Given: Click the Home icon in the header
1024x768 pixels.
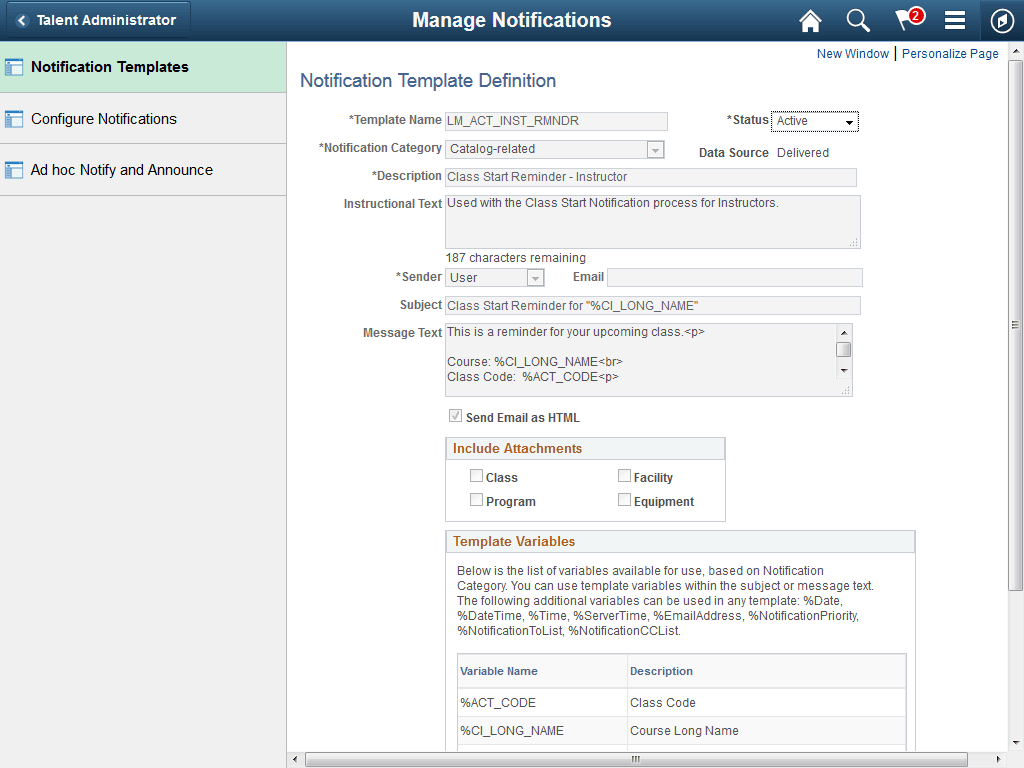Looking at the screenshot, I should pyautogui.click(x=810, y=20).
